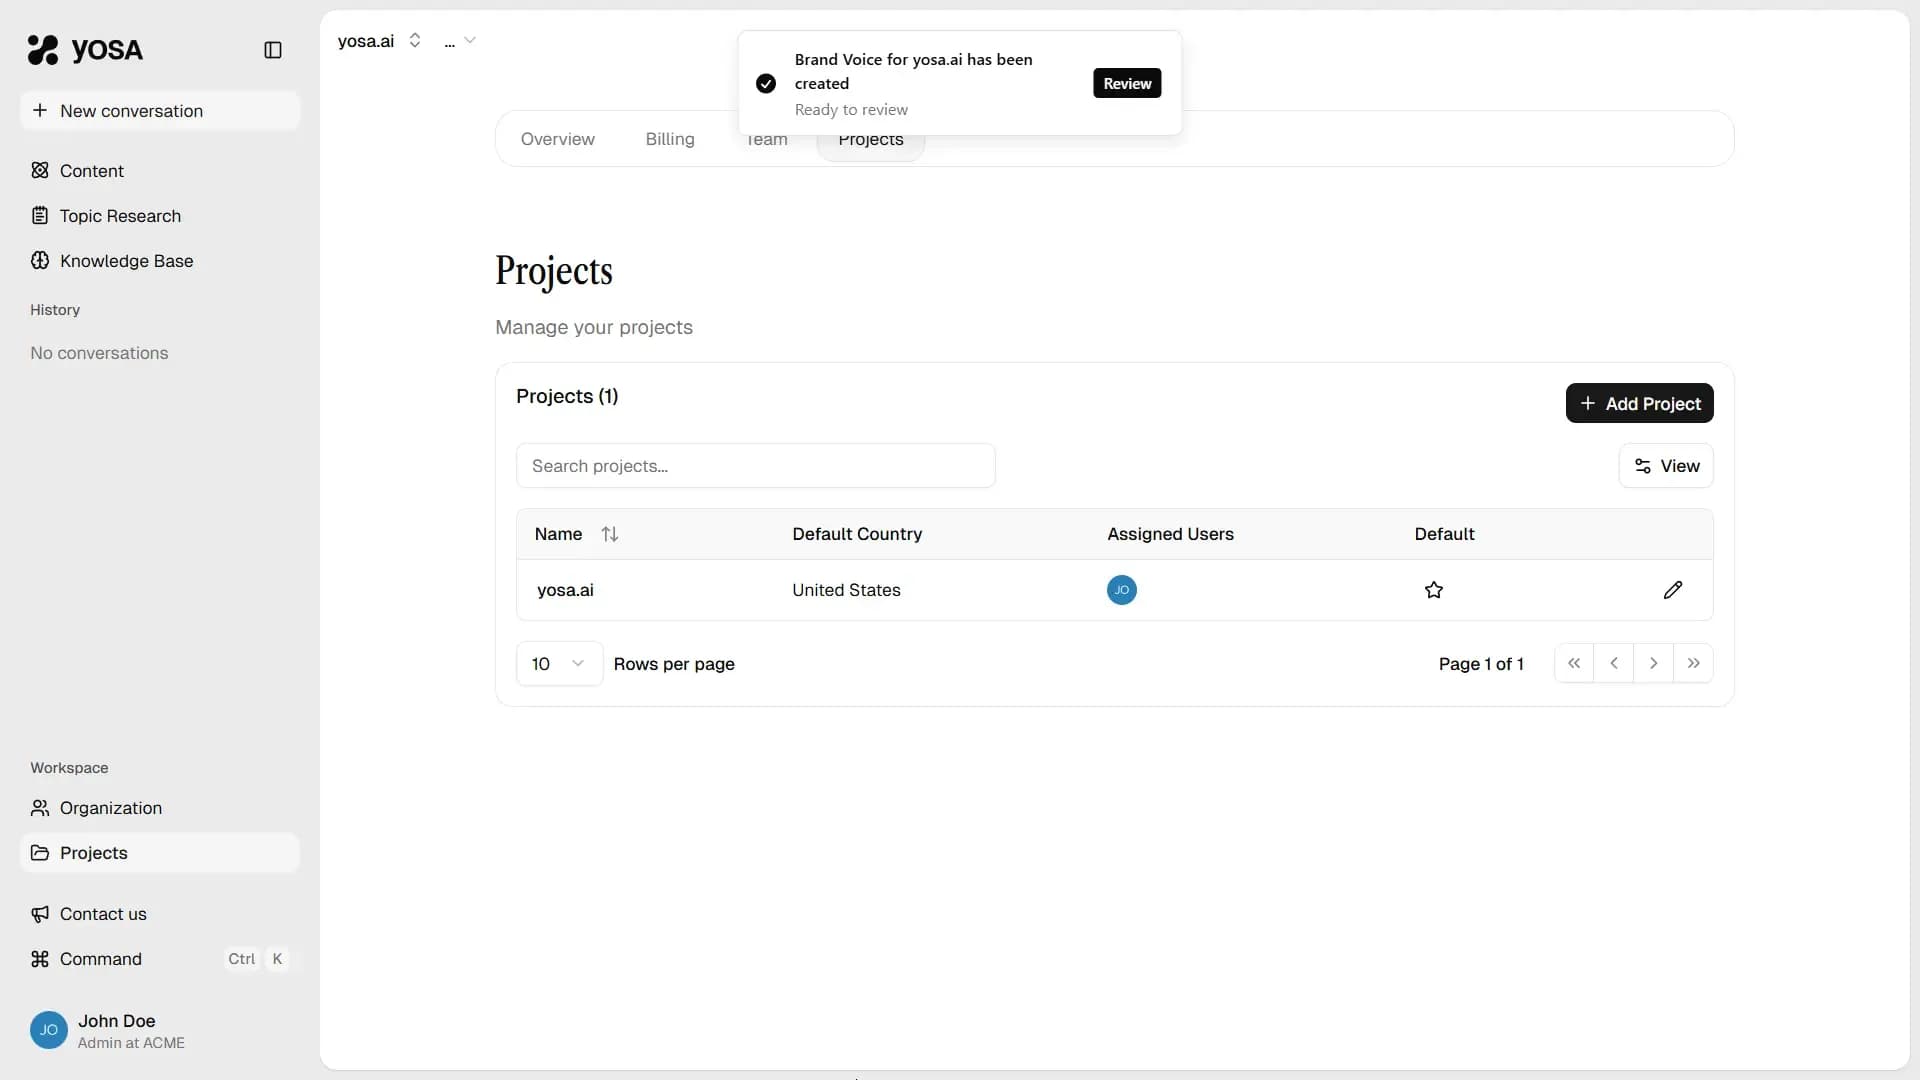
Task: Open Content from sidebar
Action: (x=91, y=171)
